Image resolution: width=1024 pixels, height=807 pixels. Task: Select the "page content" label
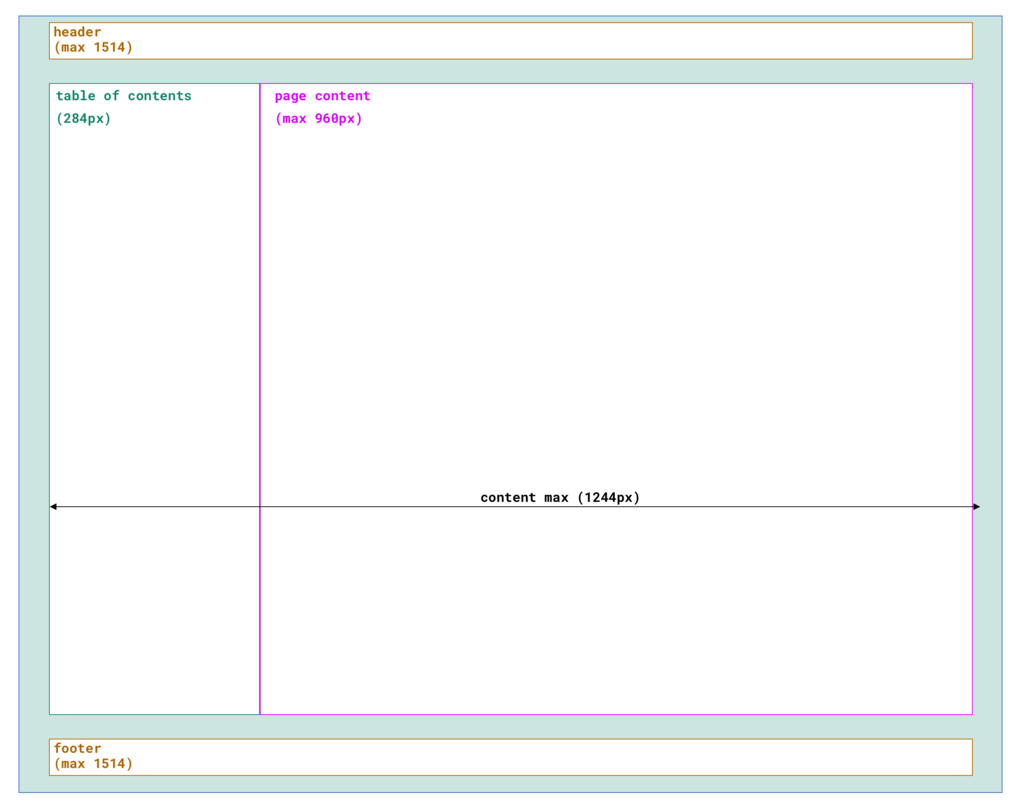point(322,96)
